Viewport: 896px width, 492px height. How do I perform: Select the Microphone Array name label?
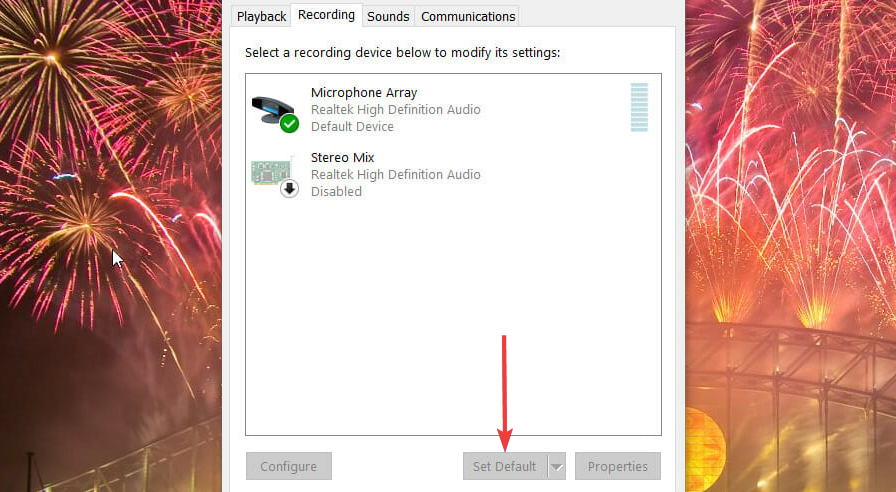364,93
